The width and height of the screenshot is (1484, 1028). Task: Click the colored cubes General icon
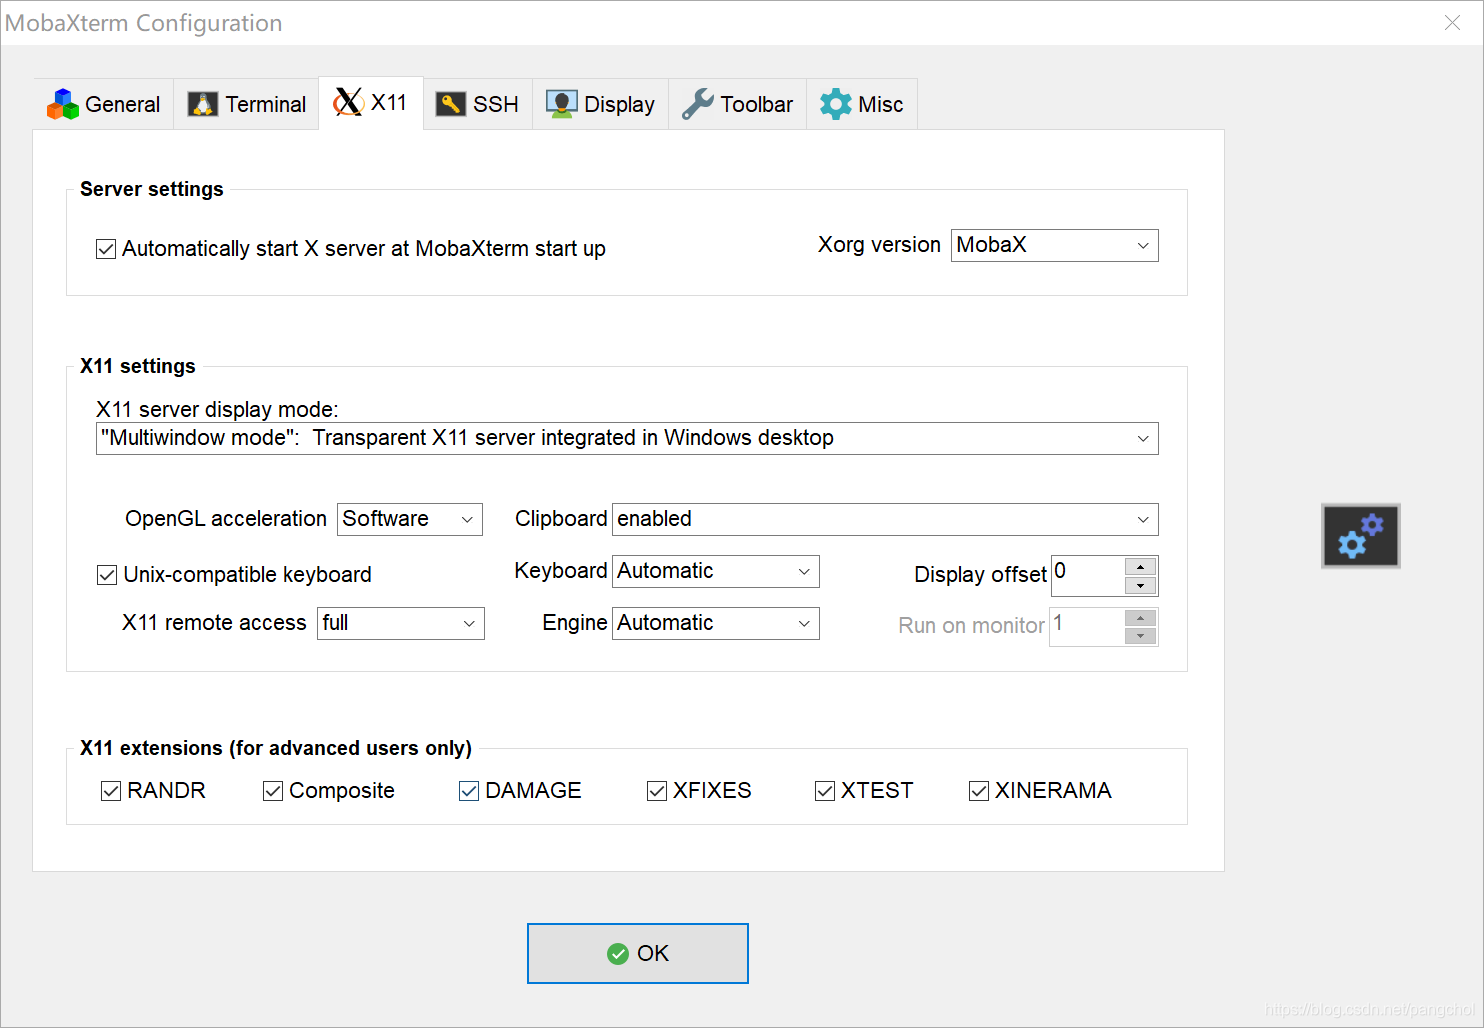[x=63, y=104]
